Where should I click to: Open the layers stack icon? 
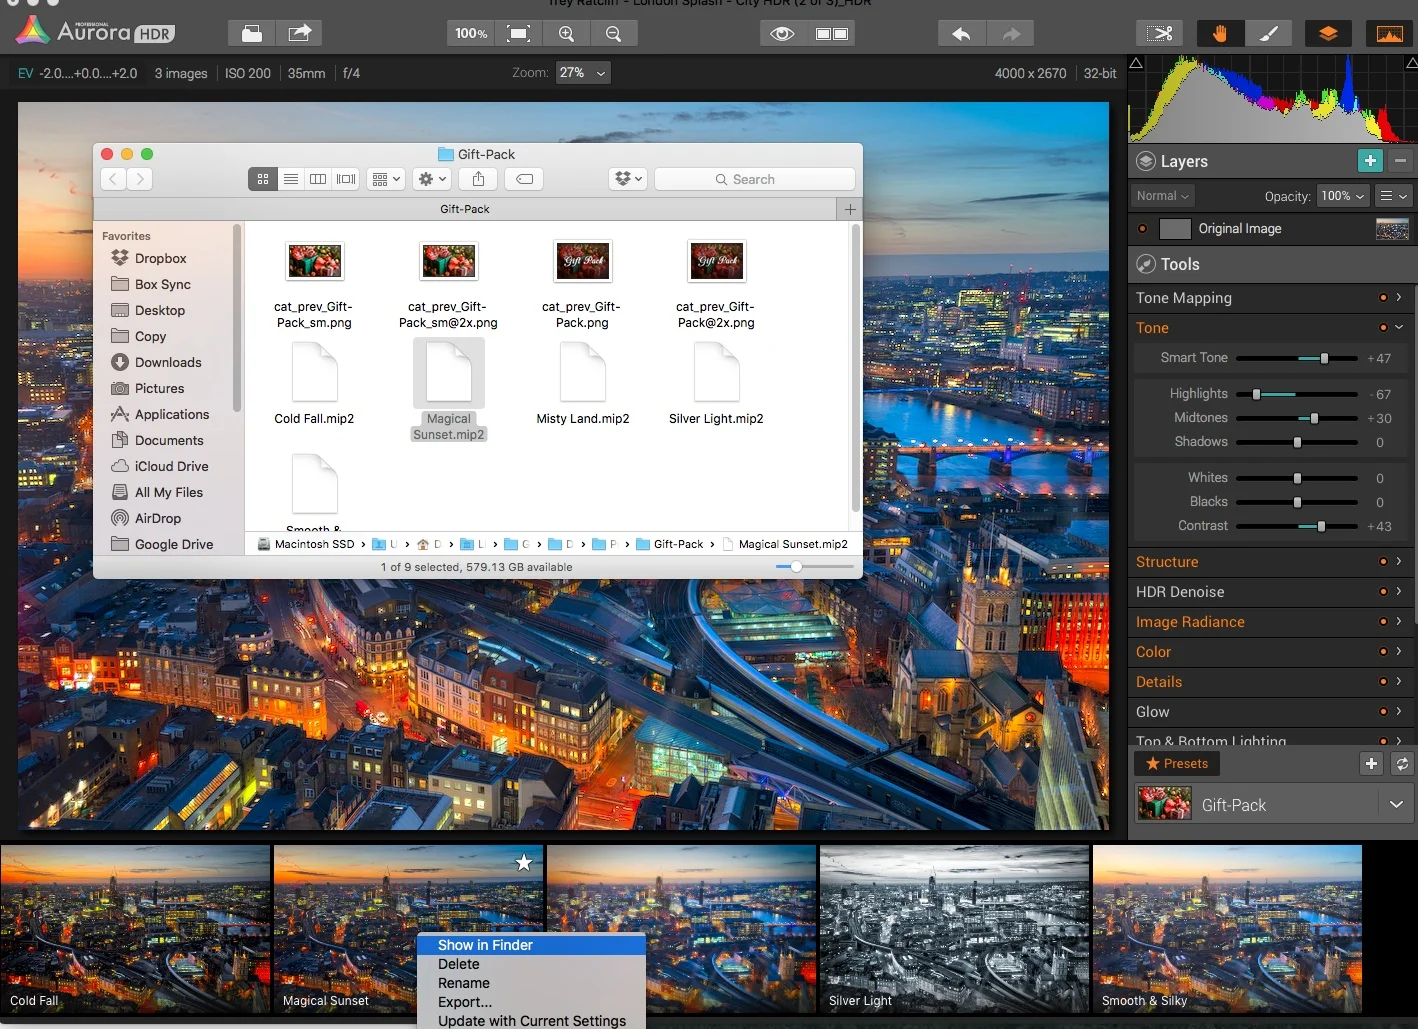[1328, 33]
